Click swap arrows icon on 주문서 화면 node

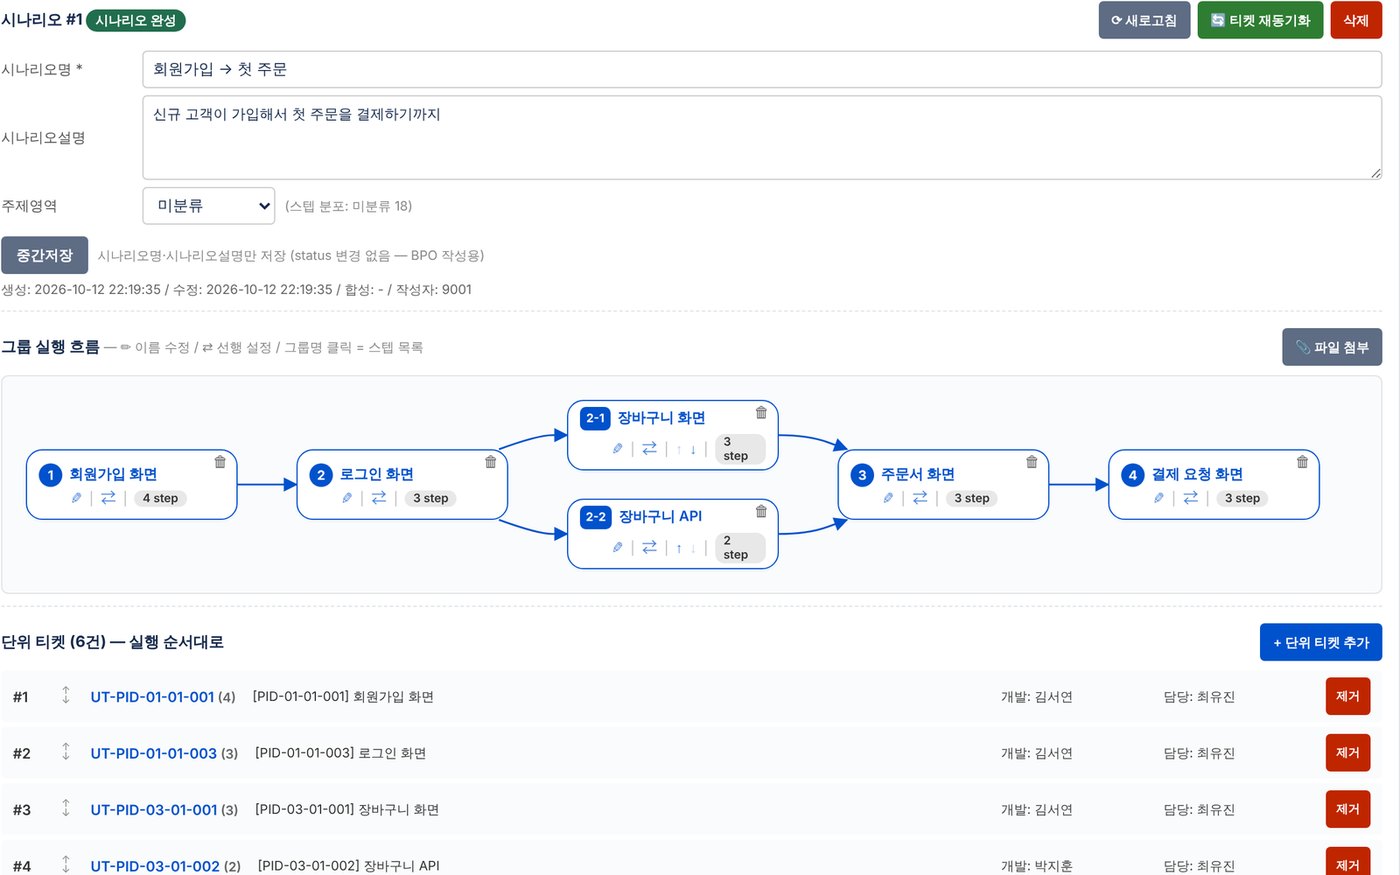click(920, 498)
